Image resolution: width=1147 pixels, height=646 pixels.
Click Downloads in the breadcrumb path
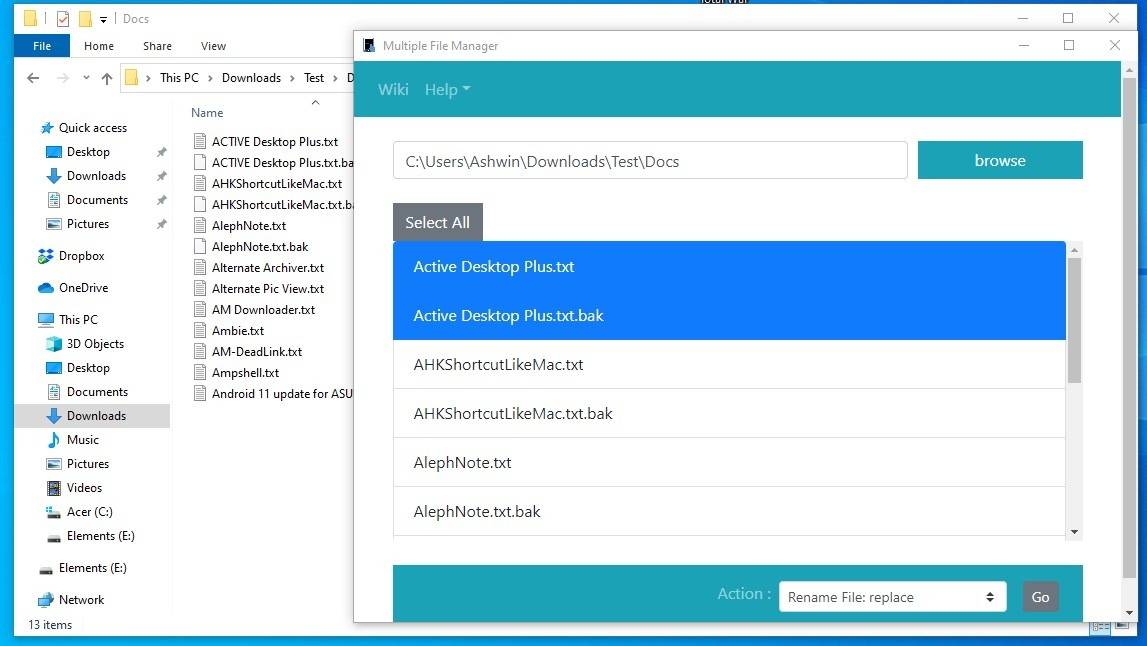(x=251, y=78)
